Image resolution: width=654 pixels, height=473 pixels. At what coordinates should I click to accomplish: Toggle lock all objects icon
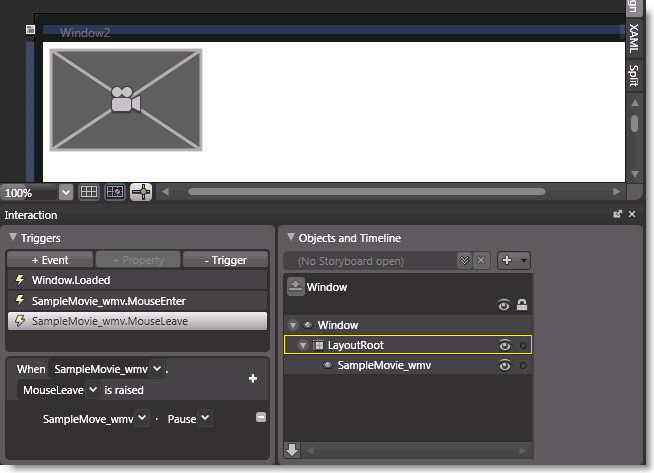point(522,305)
